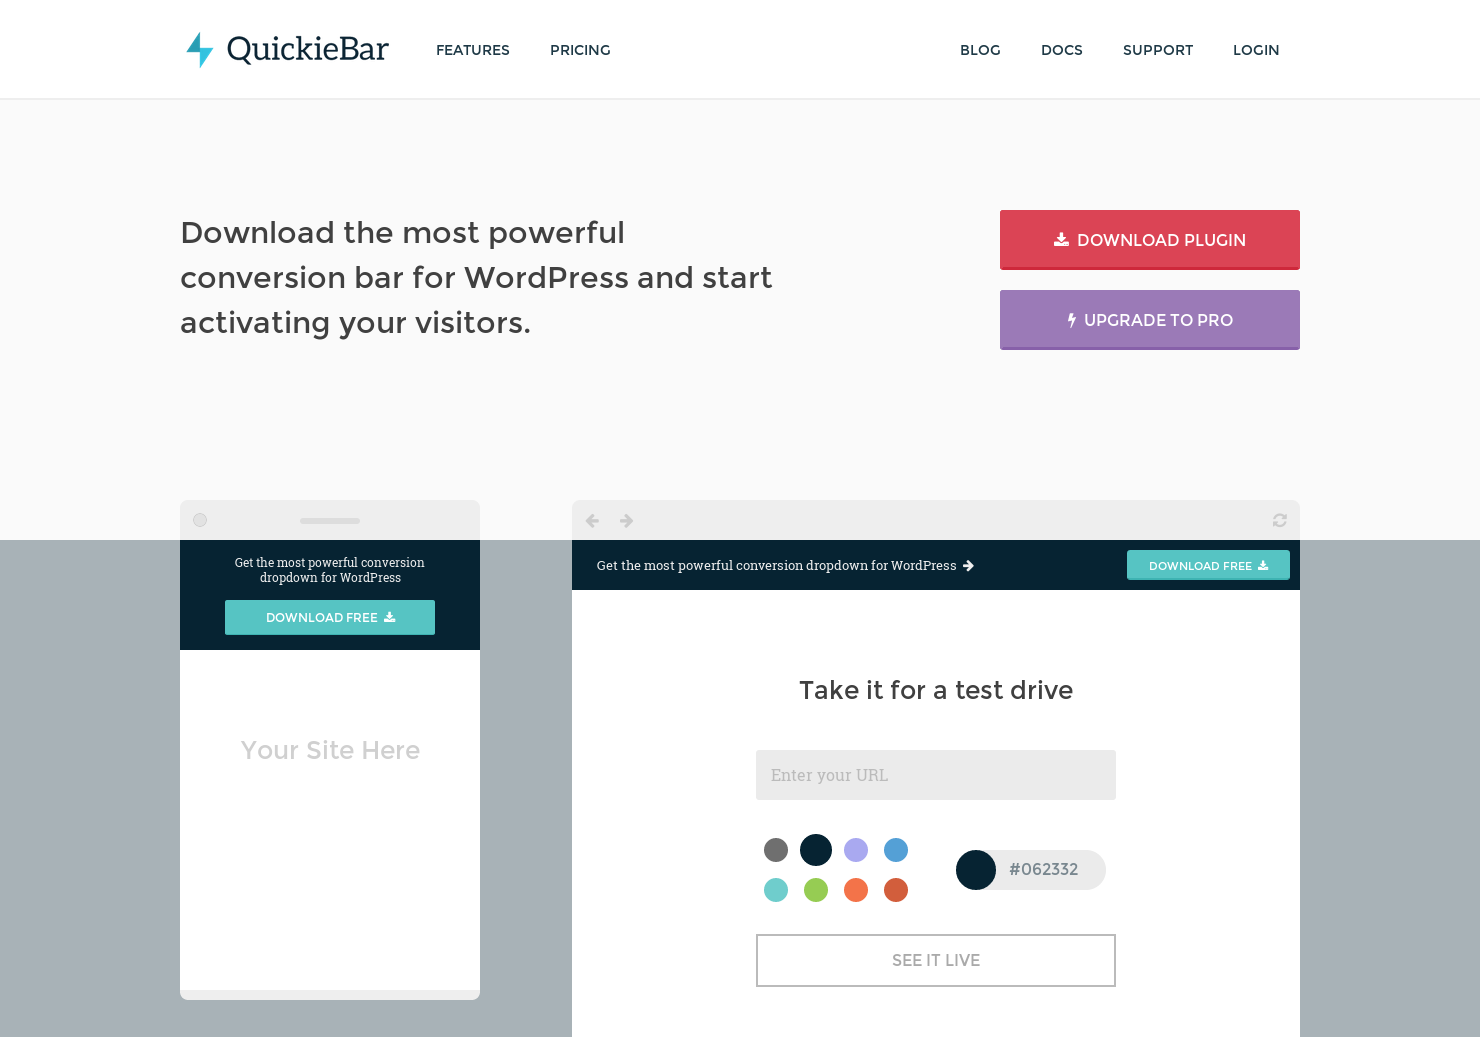Image resolution: width=1480 pixels, height=1037 pixels.
Task: Click the lightning icon on Upgrade To Pro
Action: point(1071,320)
